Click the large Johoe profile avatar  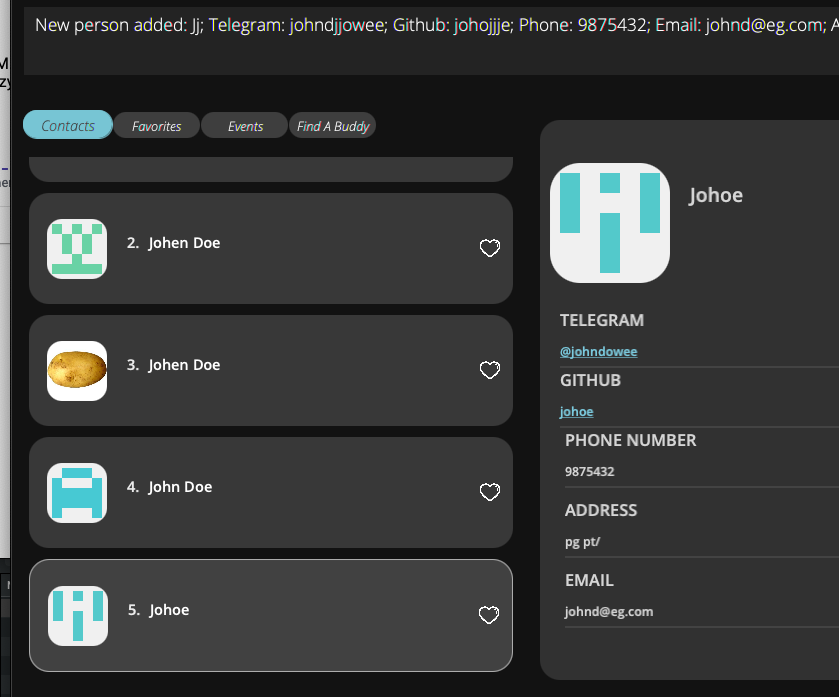tap(610, 223)
